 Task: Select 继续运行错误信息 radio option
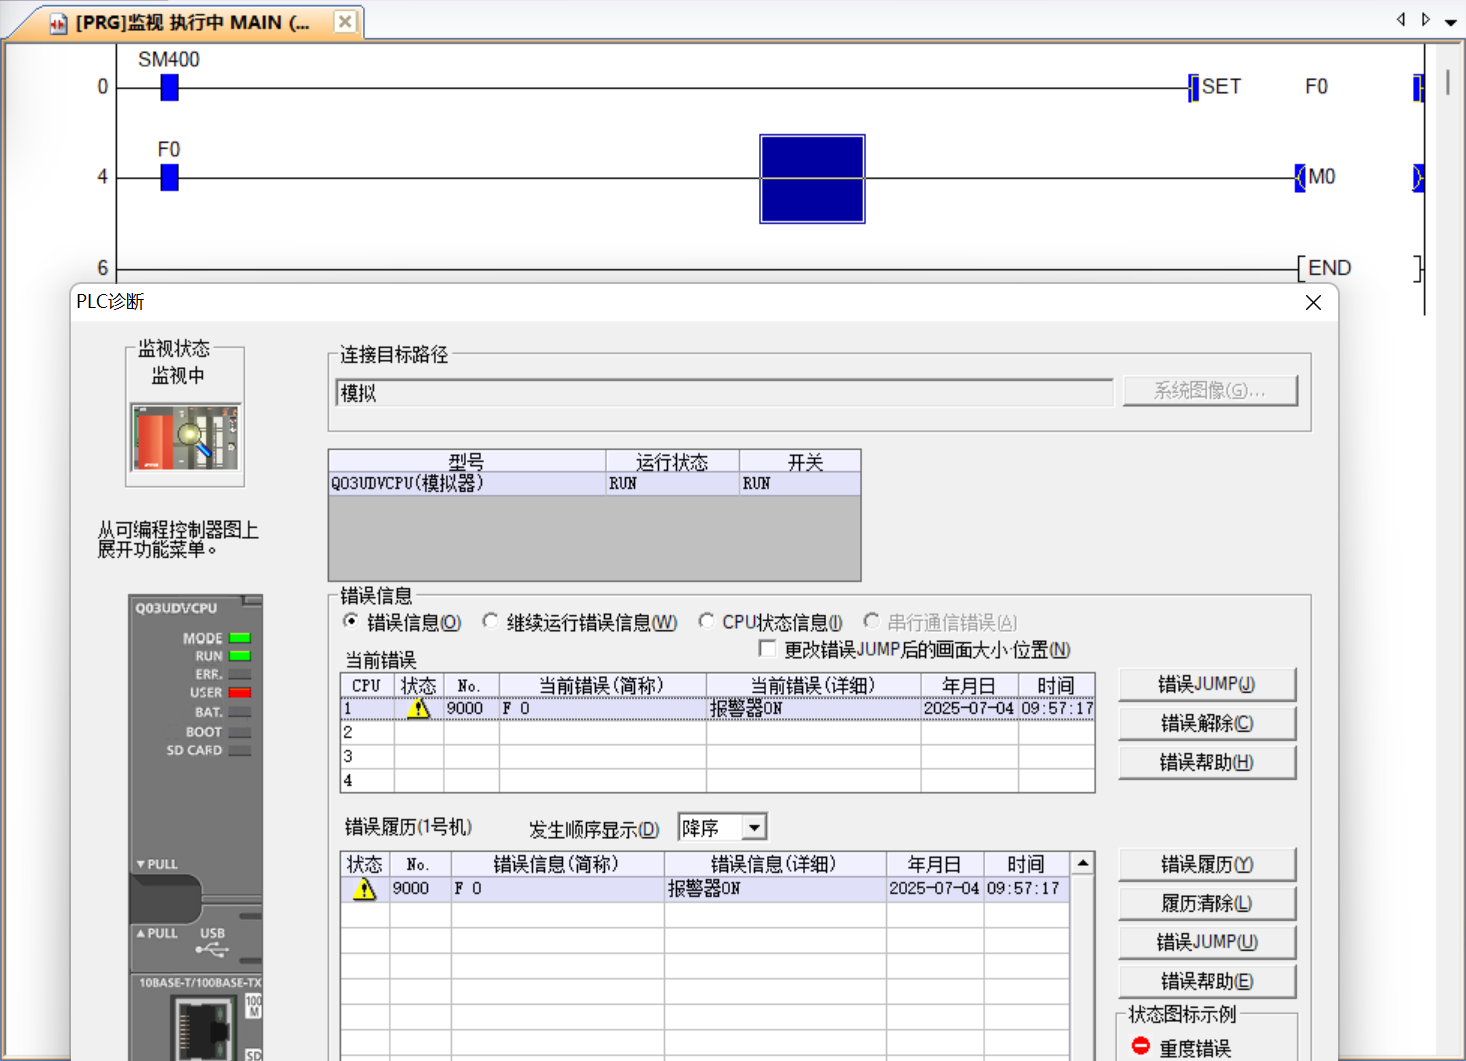pos(490,622)
